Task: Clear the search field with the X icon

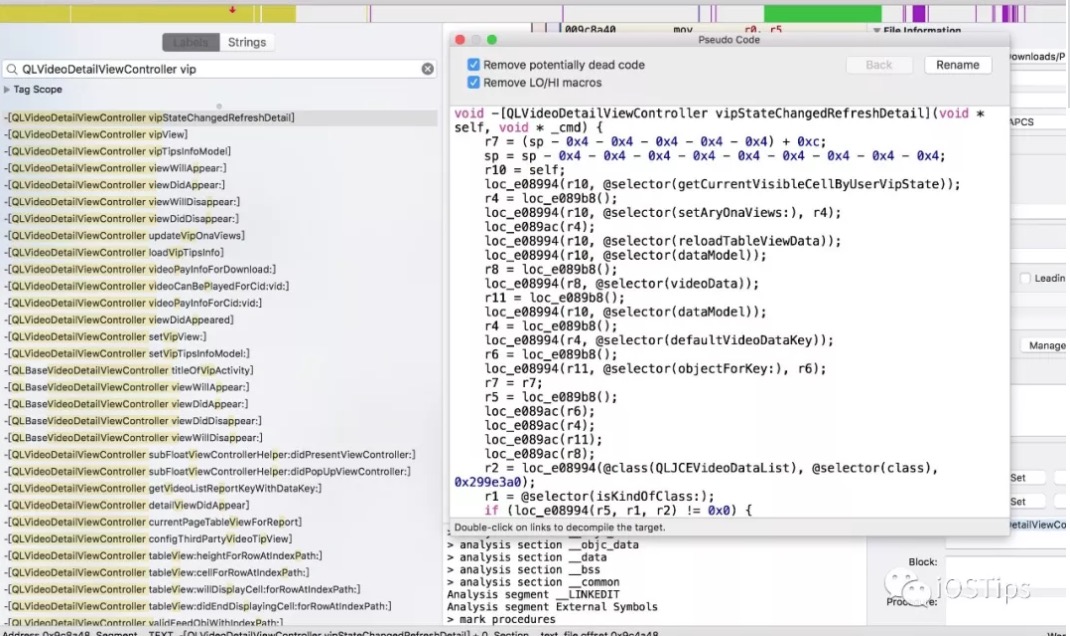Action: [x=427, y=69]
